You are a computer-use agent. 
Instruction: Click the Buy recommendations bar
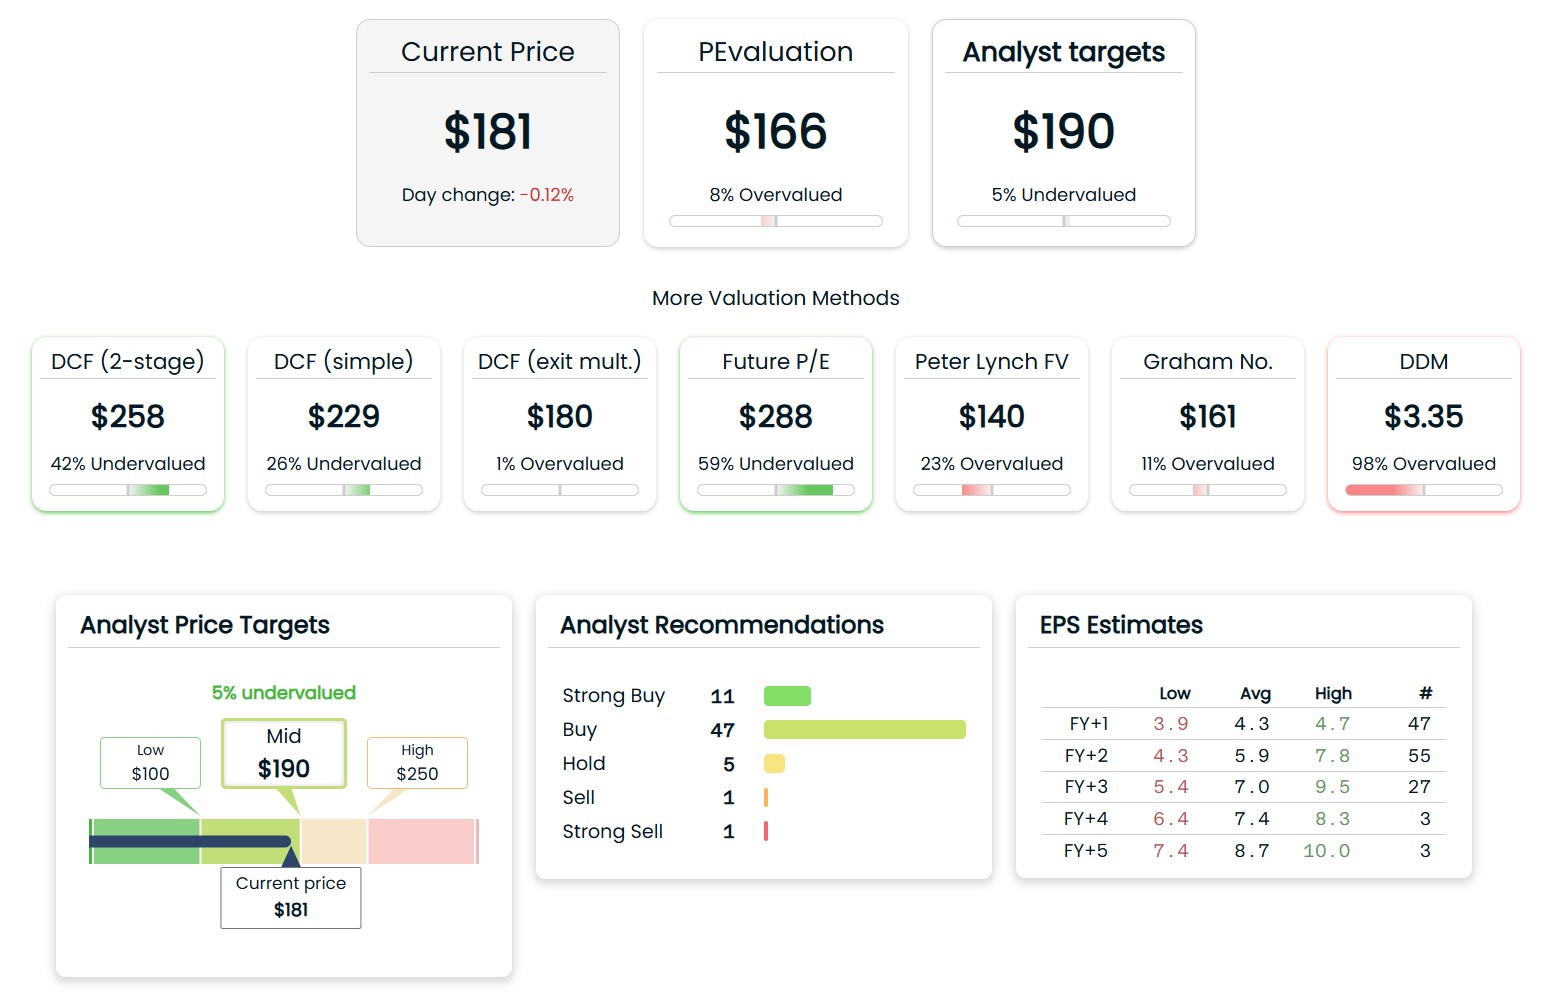864,730
